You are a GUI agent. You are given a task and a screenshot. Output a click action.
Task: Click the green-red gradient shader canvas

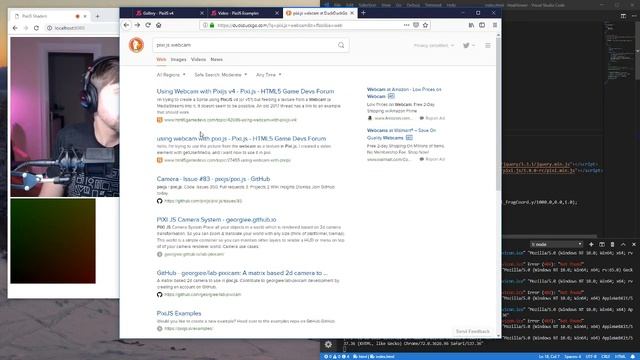[x=53, y=241]
